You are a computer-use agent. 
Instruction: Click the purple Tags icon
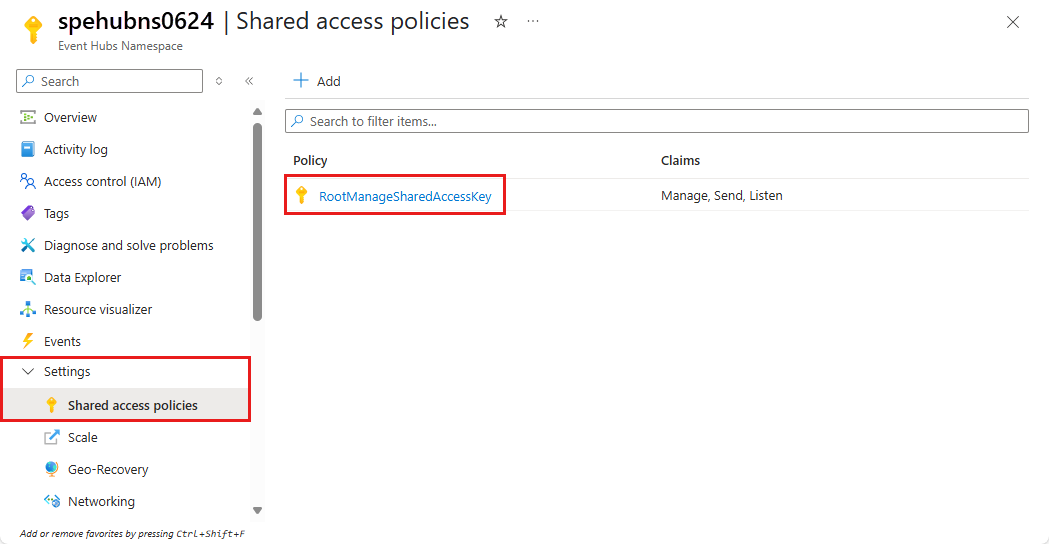pyautogui.click(x=28, y=214)
